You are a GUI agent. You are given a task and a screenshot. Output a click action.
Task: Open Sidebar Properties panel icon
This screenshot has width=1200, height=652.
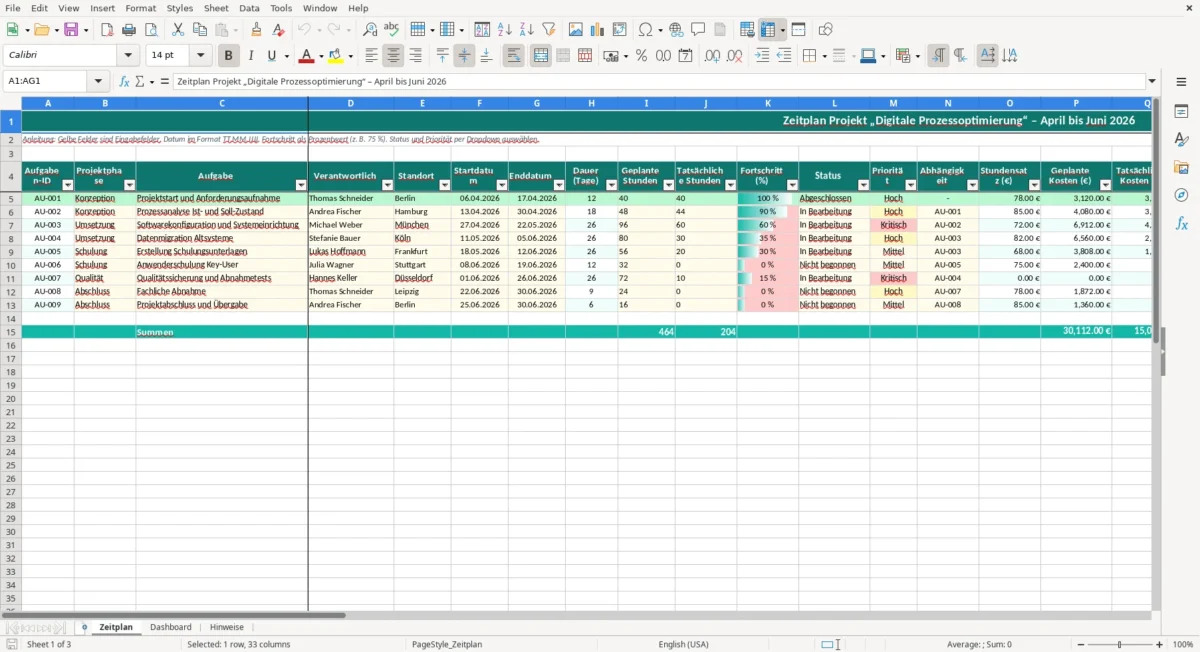coord(1181,111)
